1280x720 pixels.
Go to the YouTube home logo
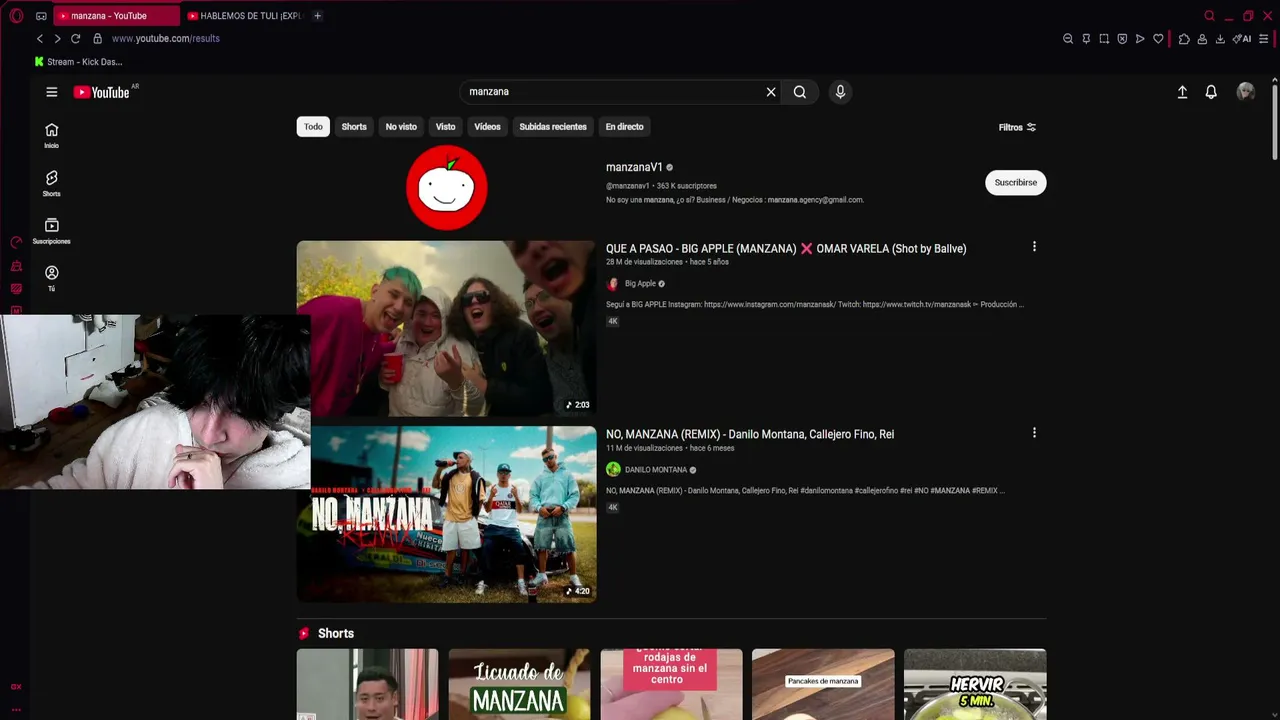[x=102, y=92]
